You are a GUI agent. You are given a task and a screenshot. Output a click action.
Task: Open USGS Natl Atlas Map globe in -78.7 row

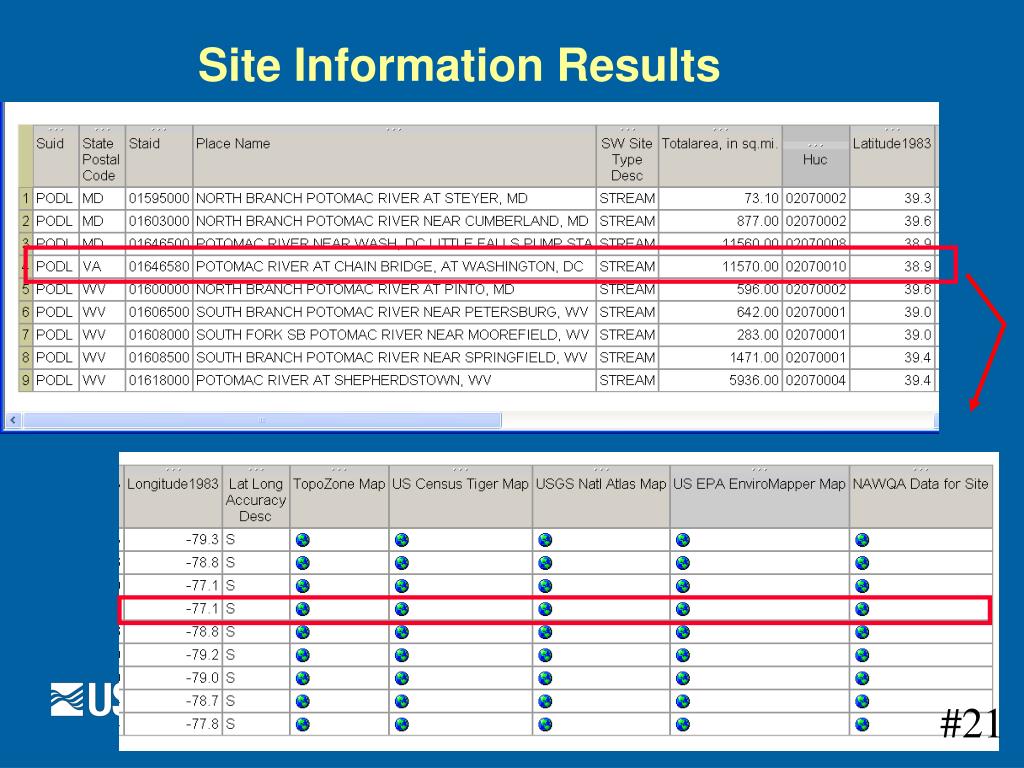tap(545, 701)
